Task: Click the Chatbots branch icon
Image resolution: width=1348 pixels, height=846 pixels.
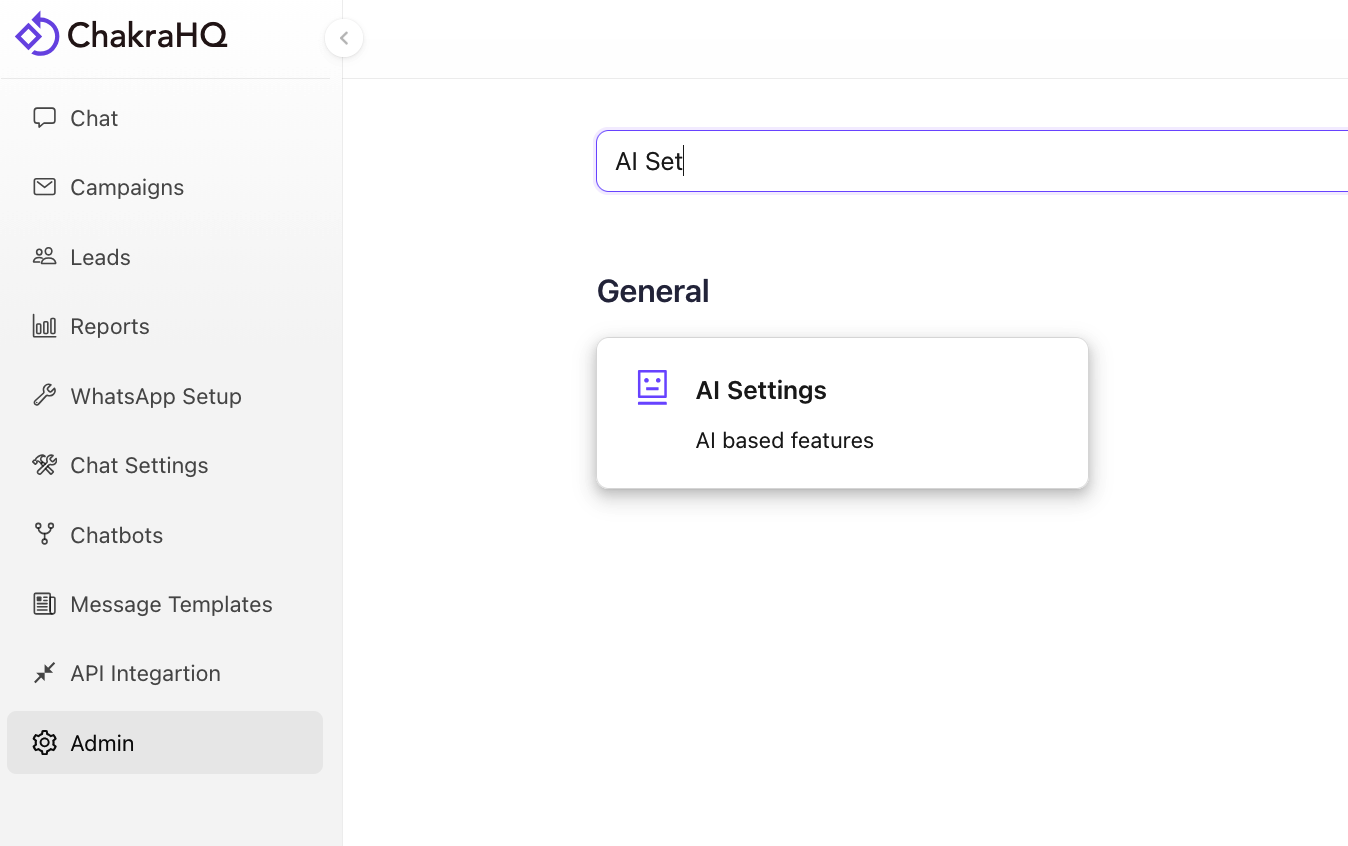Action: coord(44,535)
